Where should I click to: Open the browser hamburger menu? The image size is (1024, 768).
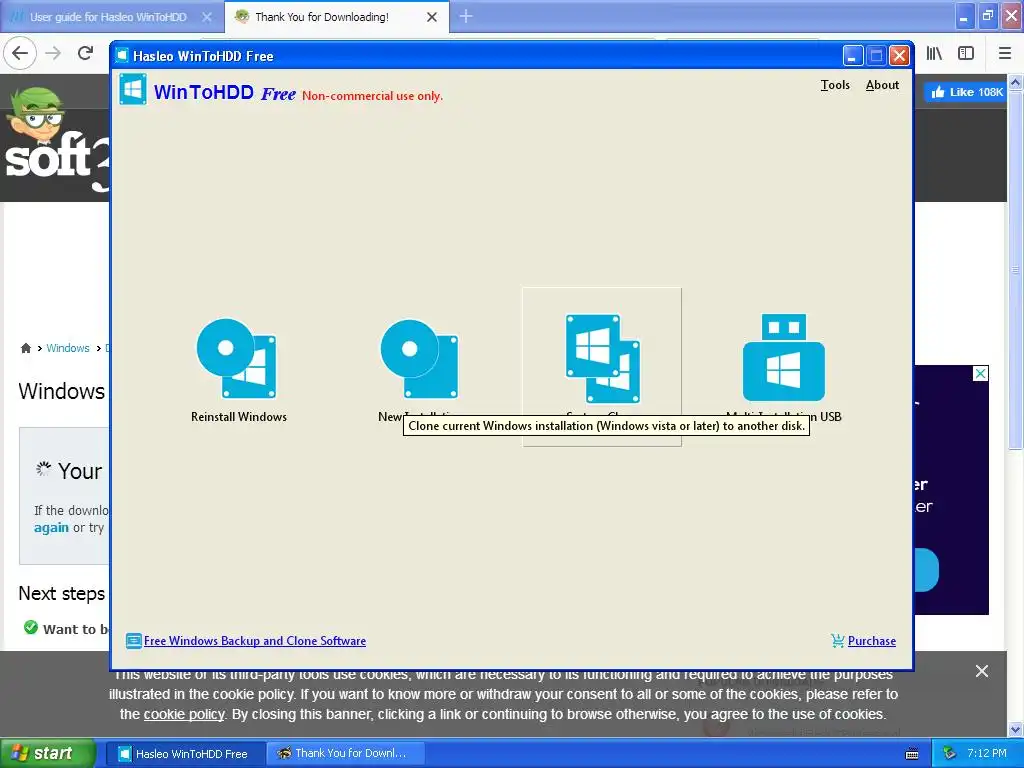coord(1005,54)
